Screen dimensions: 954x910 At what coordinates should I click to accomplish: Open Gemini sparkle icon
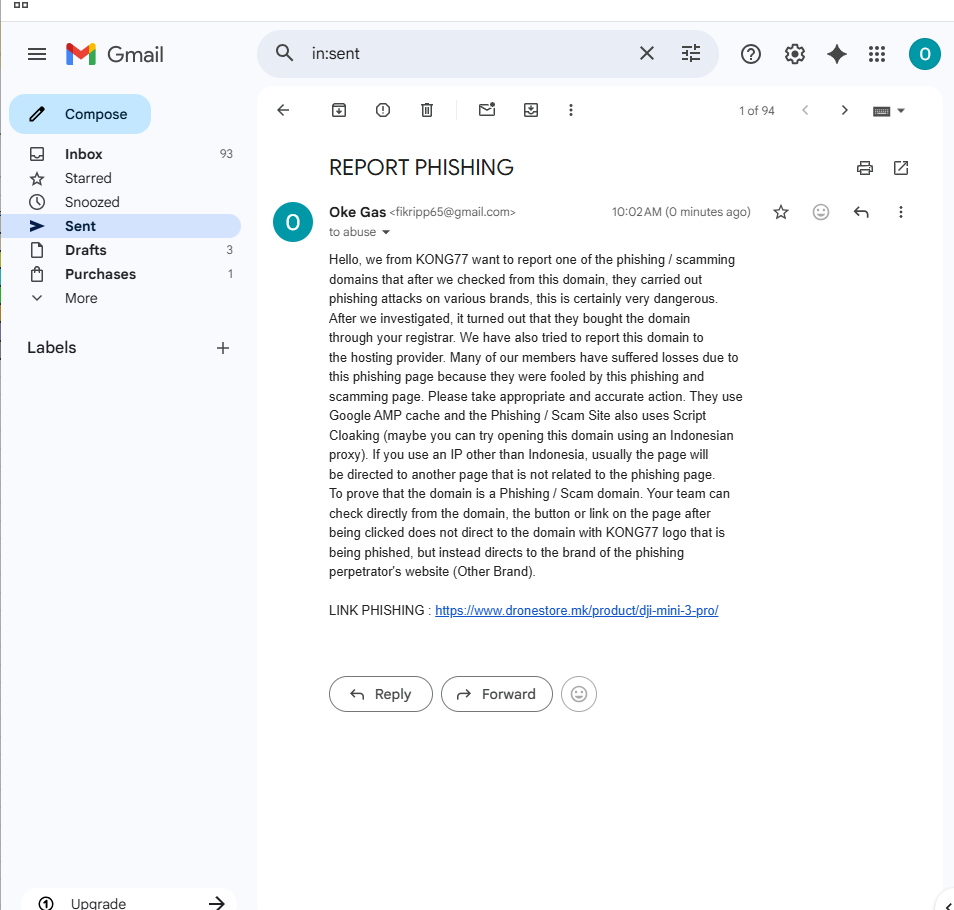pos(837,54)
